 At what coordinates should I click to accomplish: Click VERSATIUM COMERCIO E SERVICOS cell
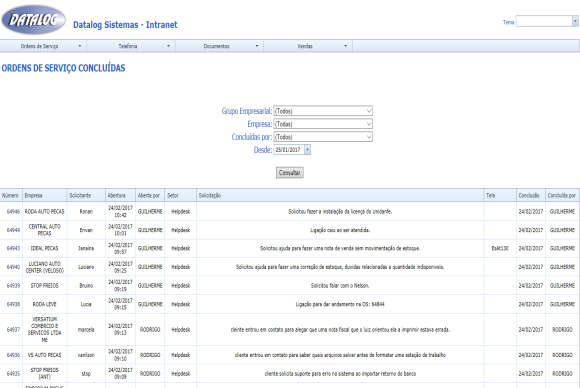[44, 330]
